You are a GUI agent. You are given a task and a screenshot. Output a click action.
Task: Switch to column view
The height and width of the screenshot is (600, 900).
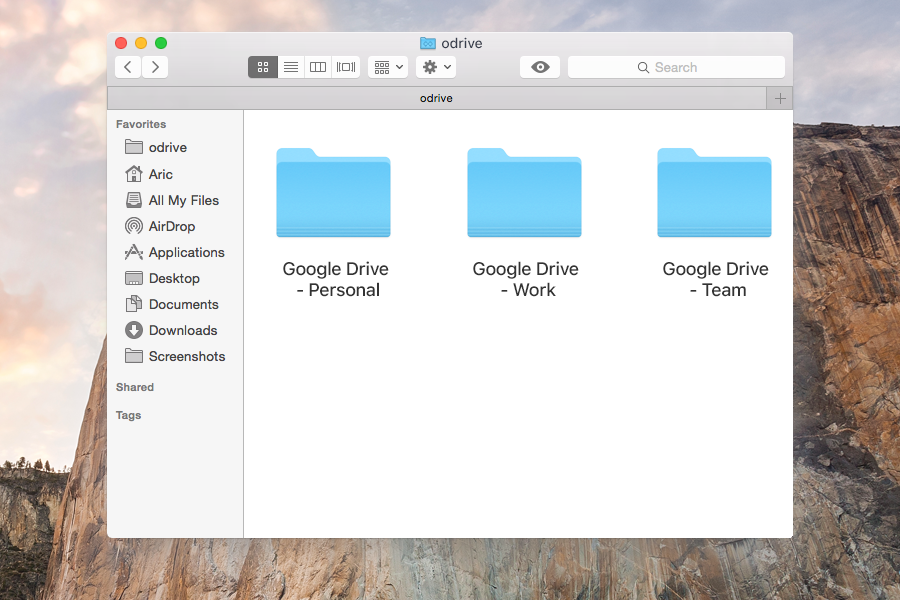coord(317,66)
